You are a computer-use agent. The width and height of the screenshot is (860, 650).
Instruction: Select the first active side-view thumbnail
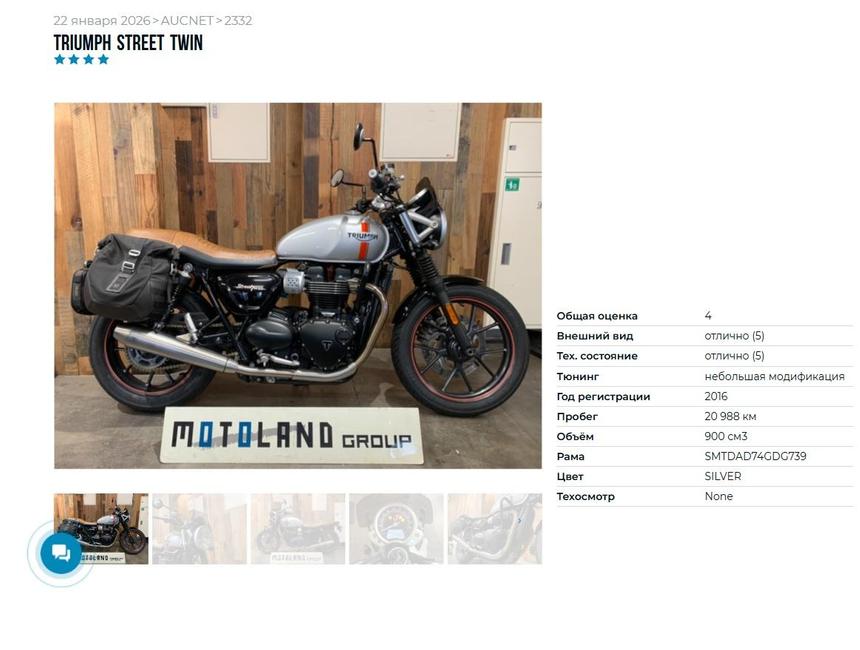[101, 529]
